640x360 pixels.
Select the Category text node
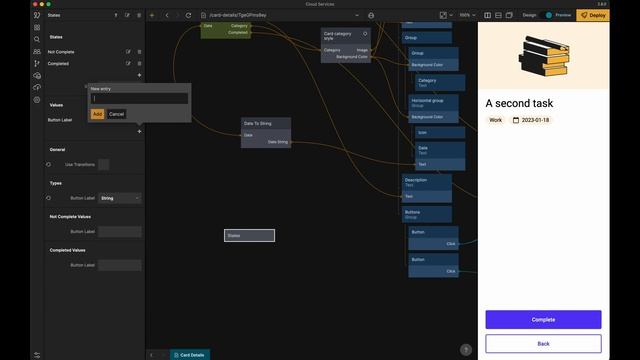(440, 82)
